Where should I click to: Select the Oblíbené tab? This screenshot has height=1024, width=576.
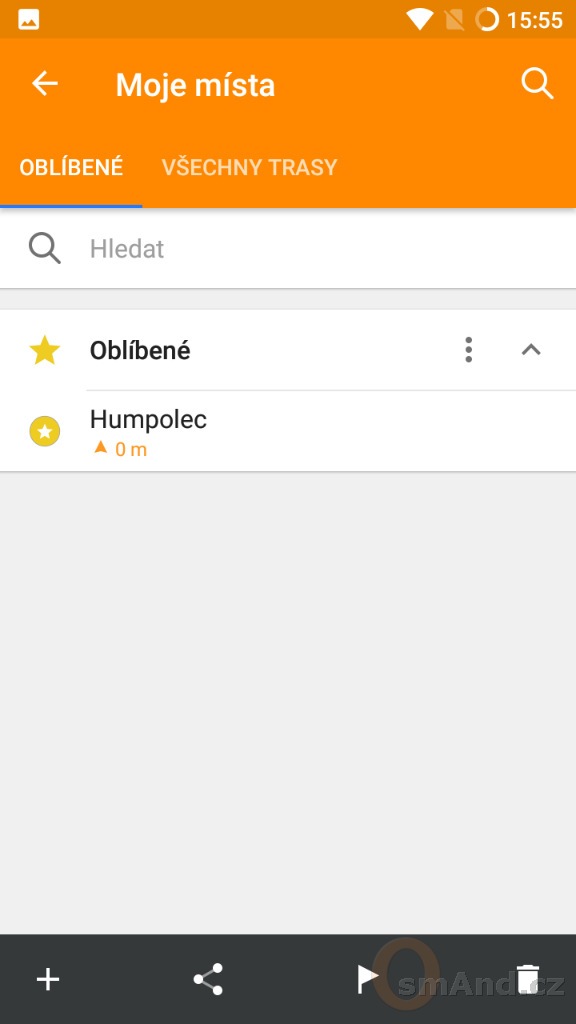tap(71, 167)
